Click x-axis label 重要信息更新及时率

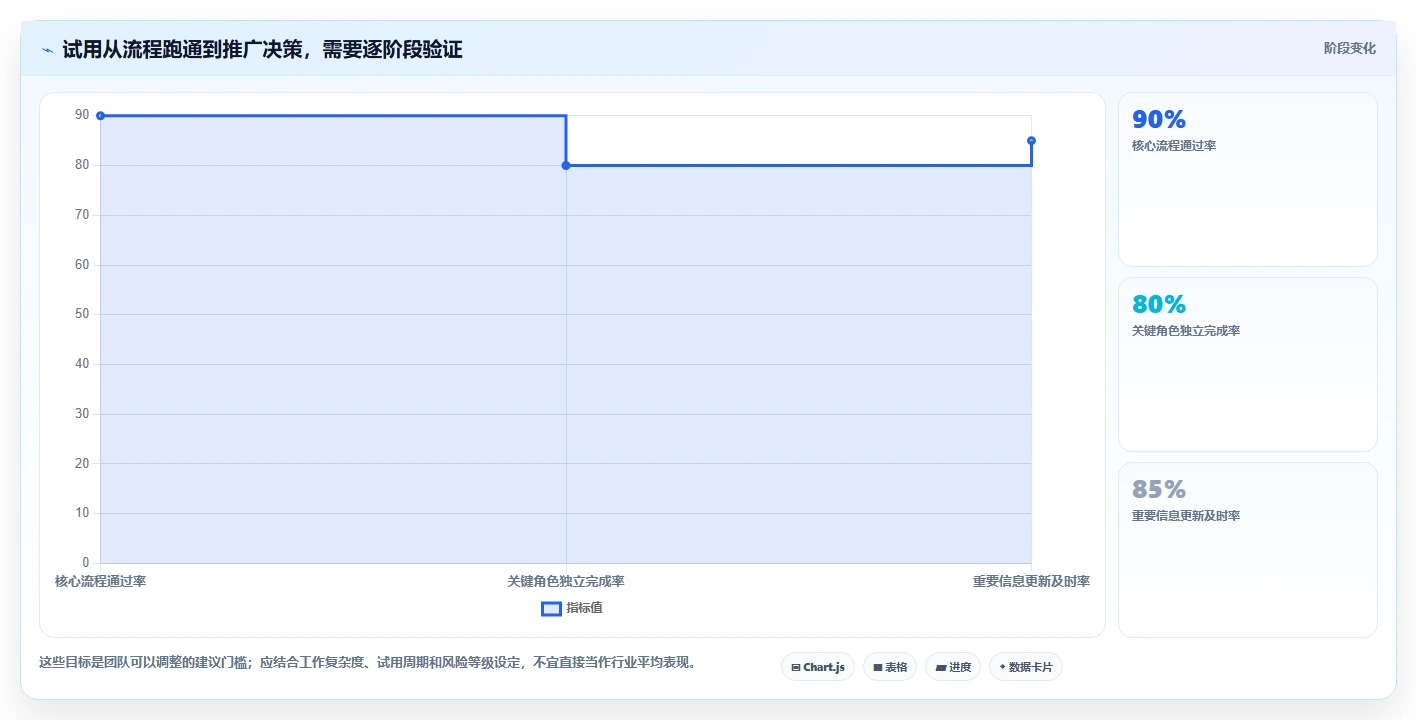coord(1031,581)
